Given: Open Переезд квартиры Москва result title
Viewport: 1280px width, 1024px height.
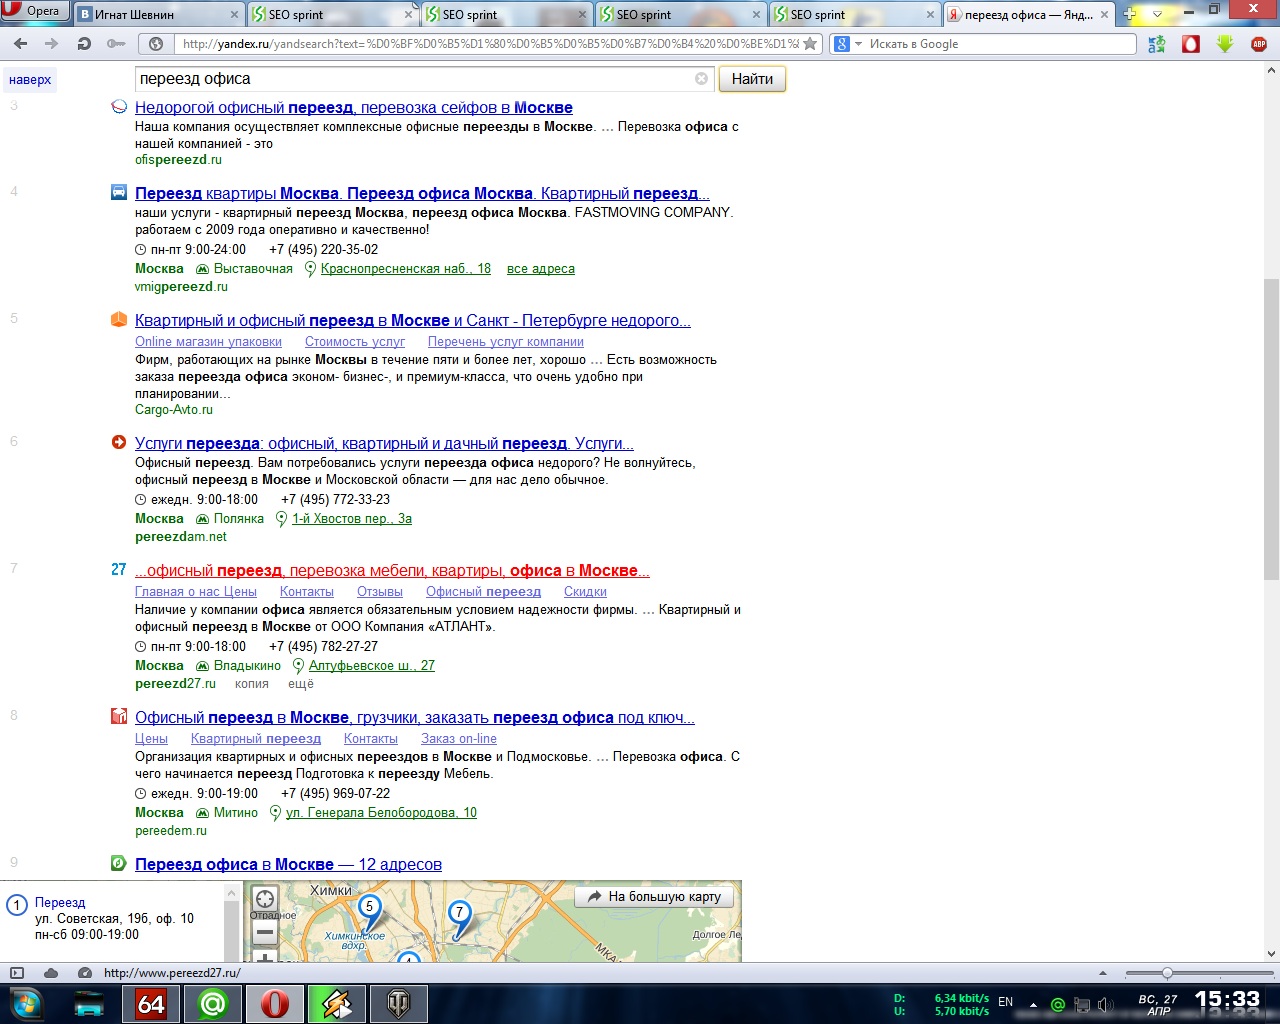Looking at the screenshot, I should point(422,194).
